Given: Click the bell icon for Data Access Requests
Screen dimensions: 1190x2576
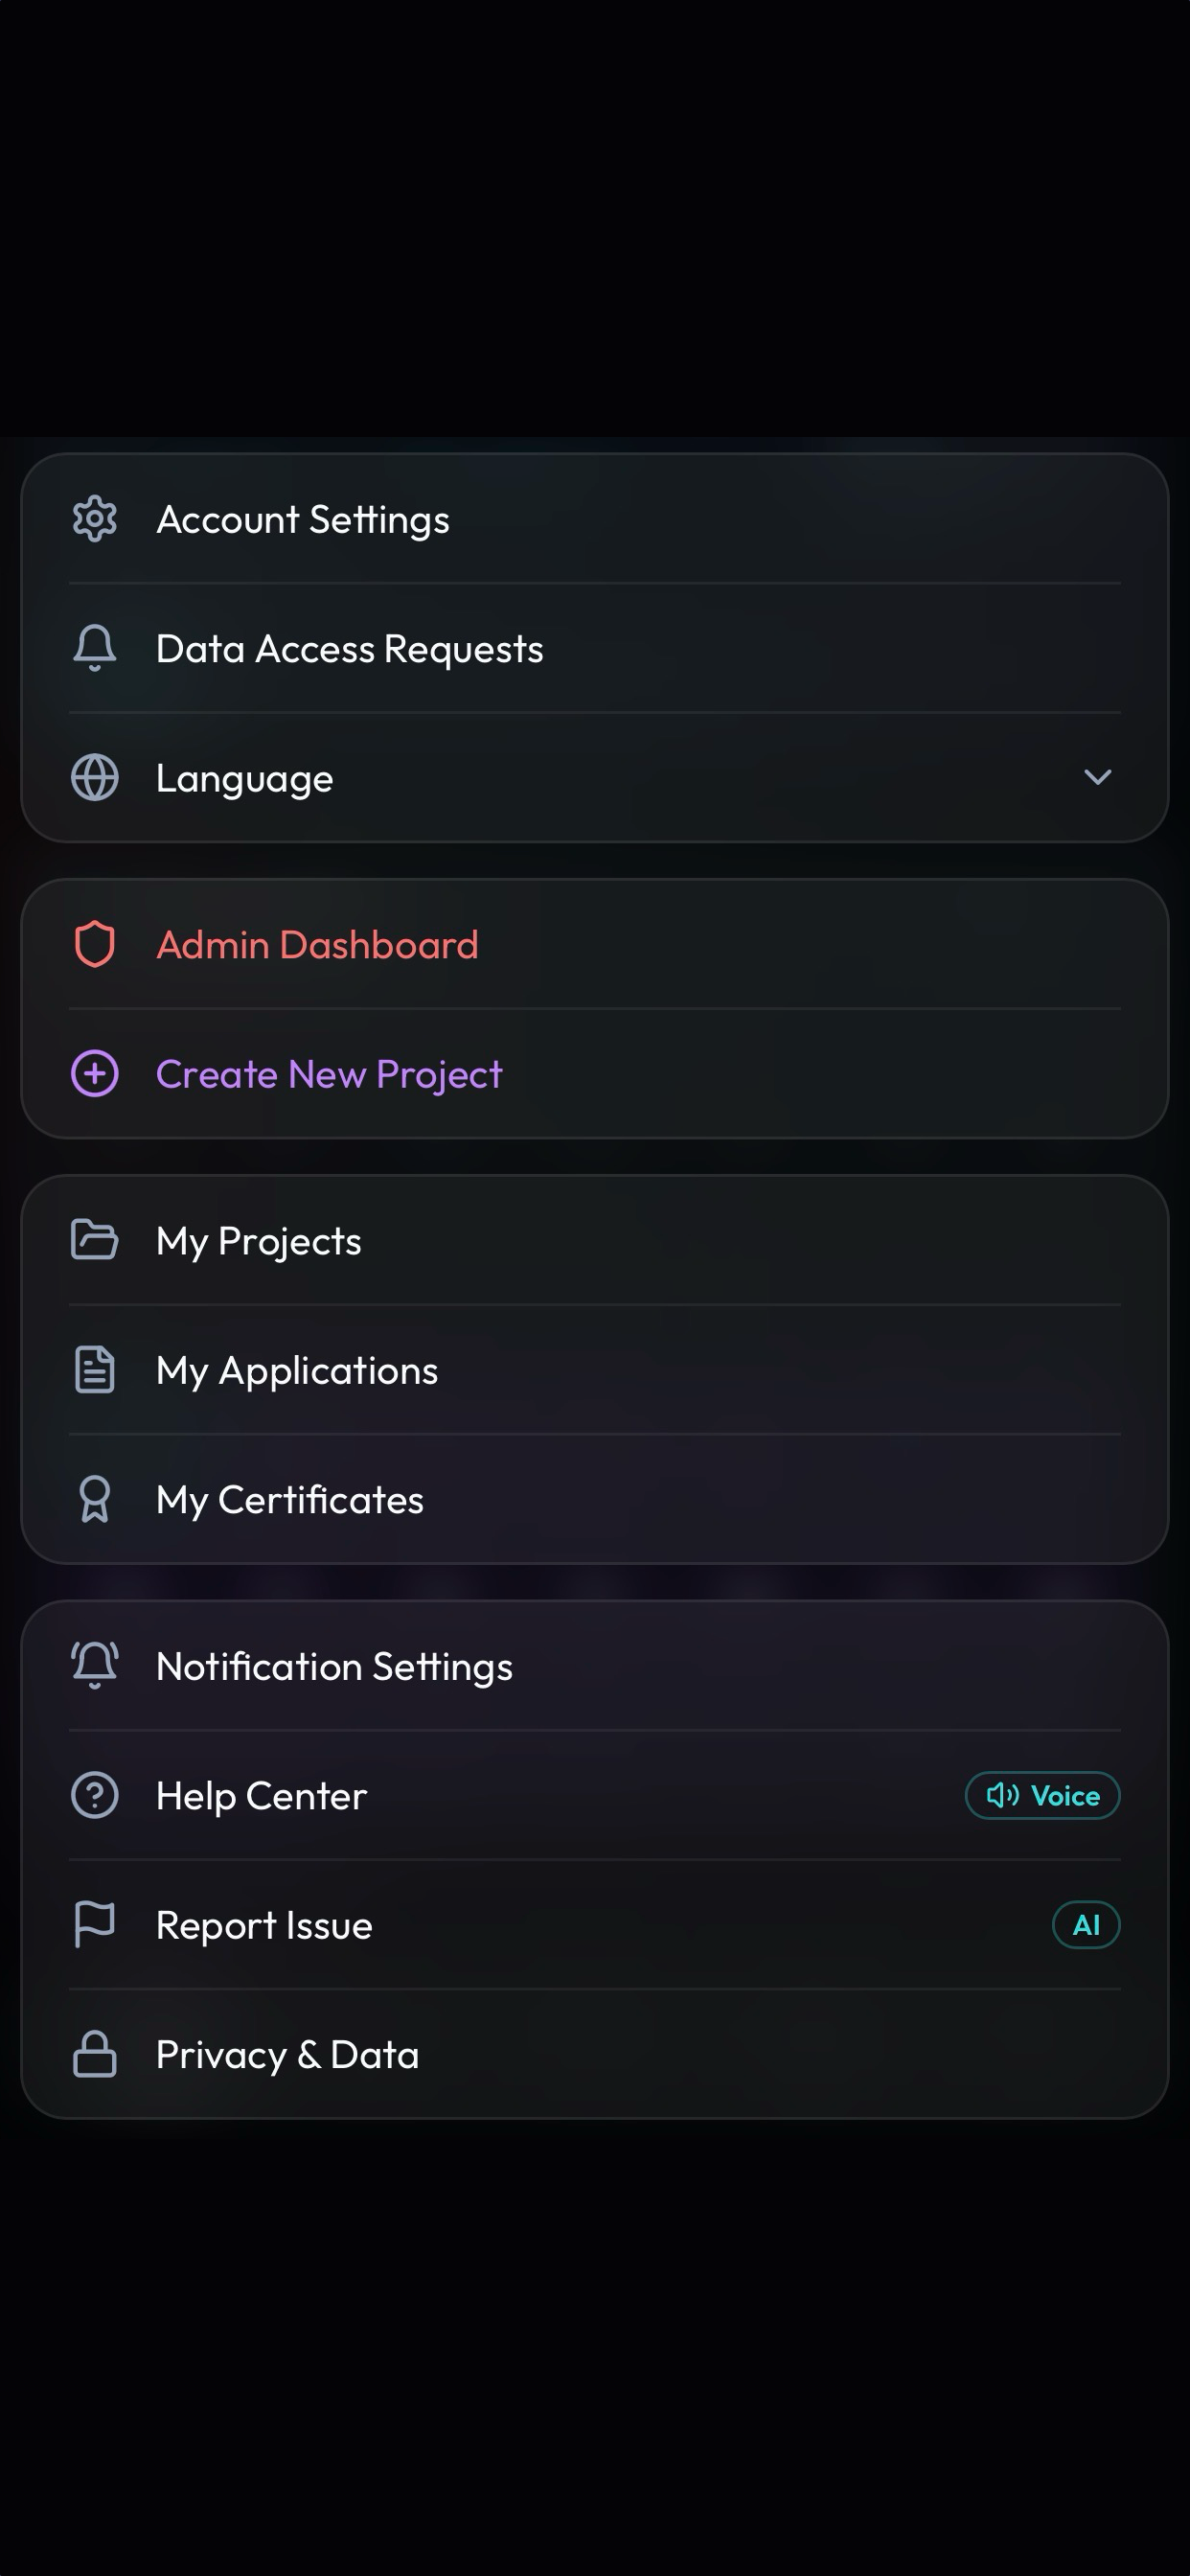Looking at the screenshot, I should (x=95, y=648).
